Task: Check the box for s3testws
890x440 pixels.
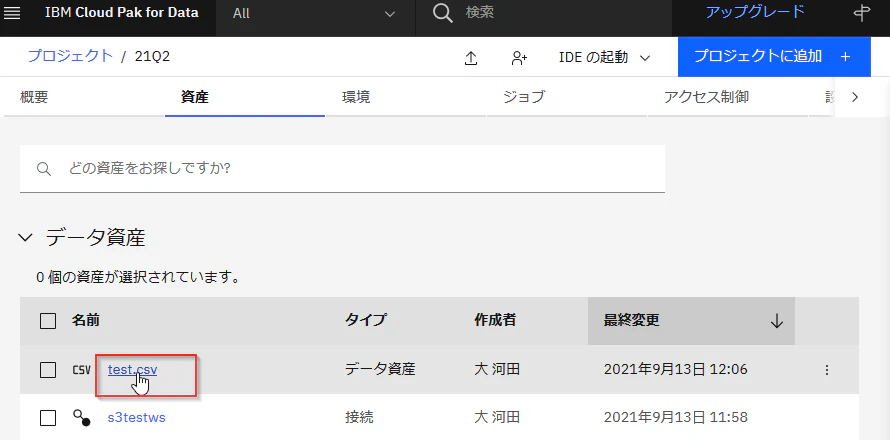Action: click(48, 418)
